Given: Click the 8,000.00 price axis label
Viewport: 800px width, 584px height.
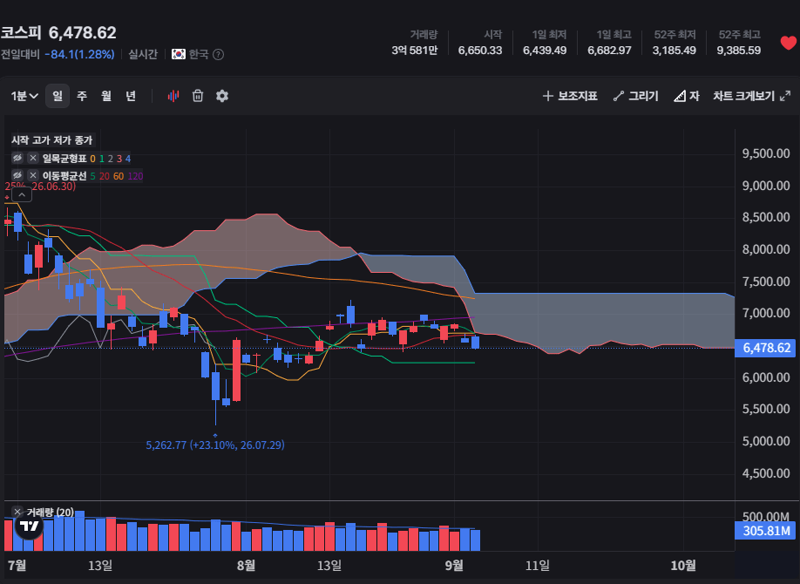Looking at the screenshot, I should 766,249.
